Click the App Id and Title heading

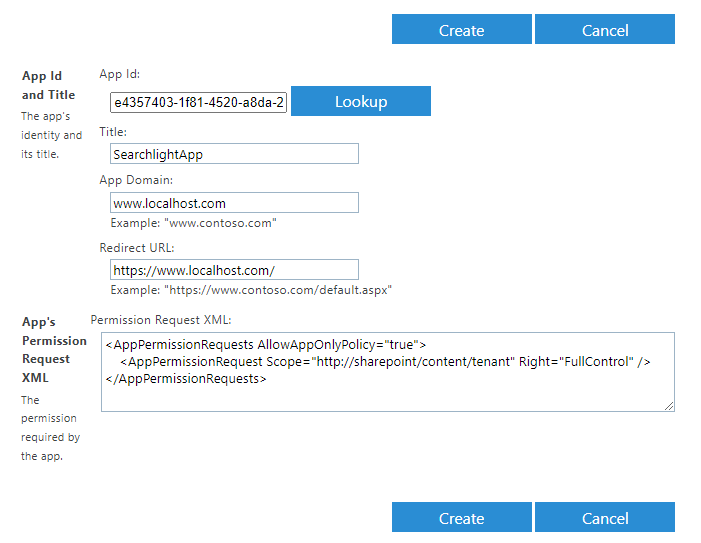tap(48, 85)
